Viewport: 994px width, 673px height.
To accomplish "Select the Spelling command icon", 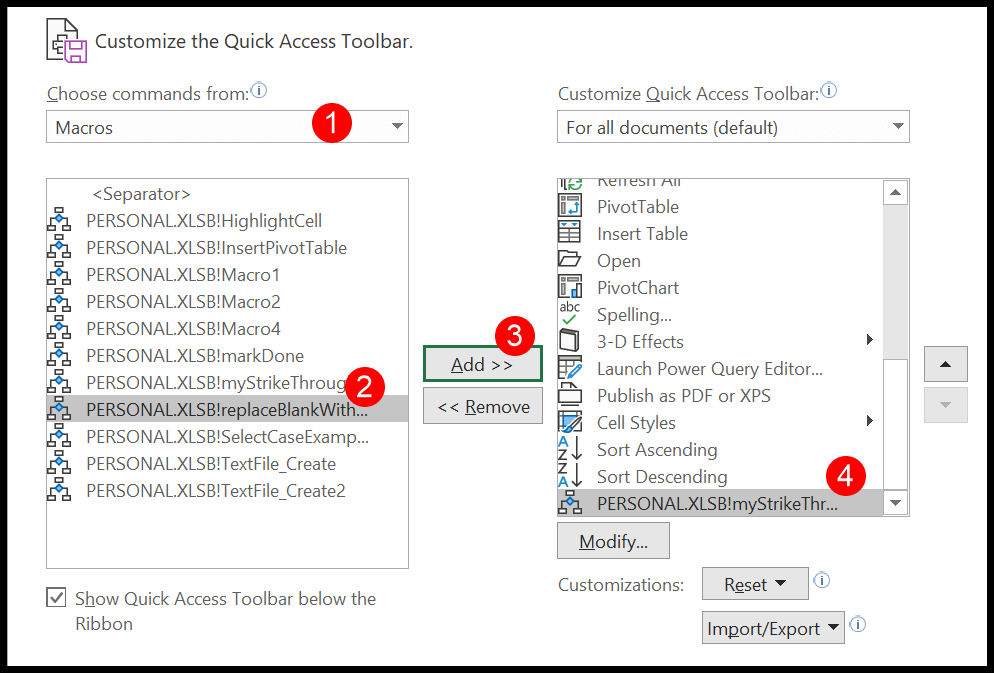I will pos(569,314).
